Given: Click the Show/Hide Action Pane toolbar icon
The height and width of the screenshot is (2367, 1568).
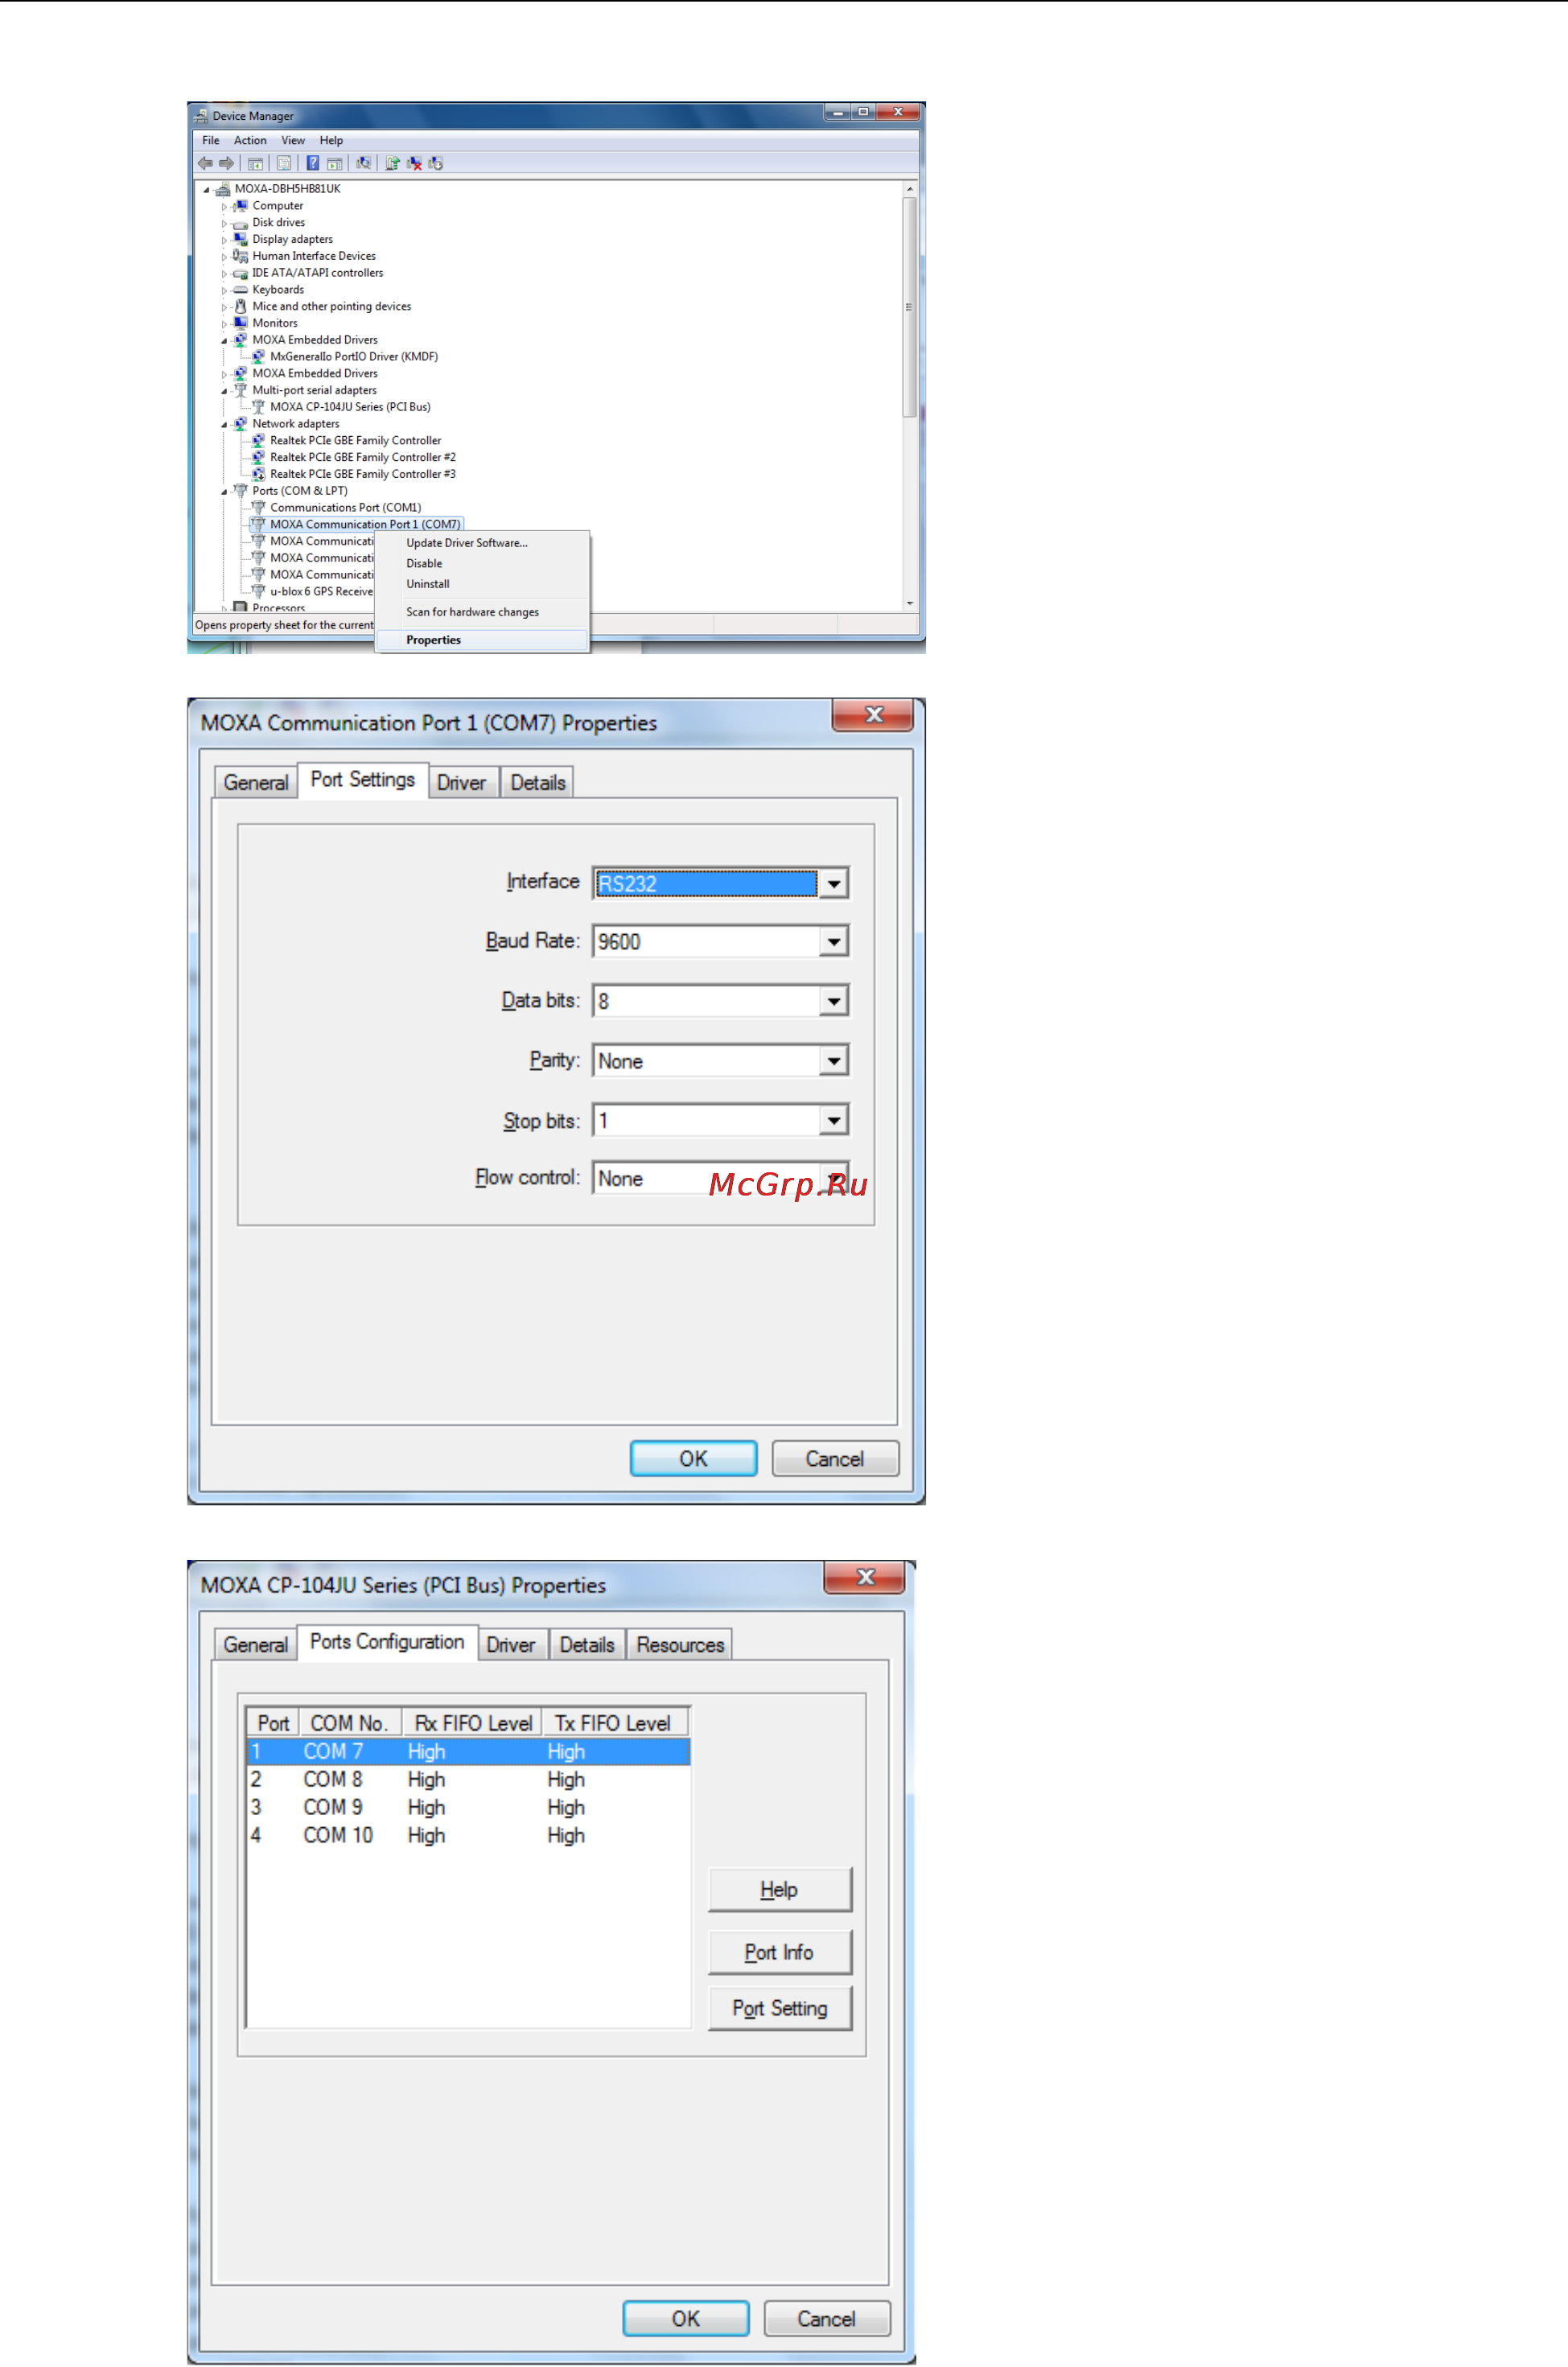Looking at the screenshot, I should (334, 163).
